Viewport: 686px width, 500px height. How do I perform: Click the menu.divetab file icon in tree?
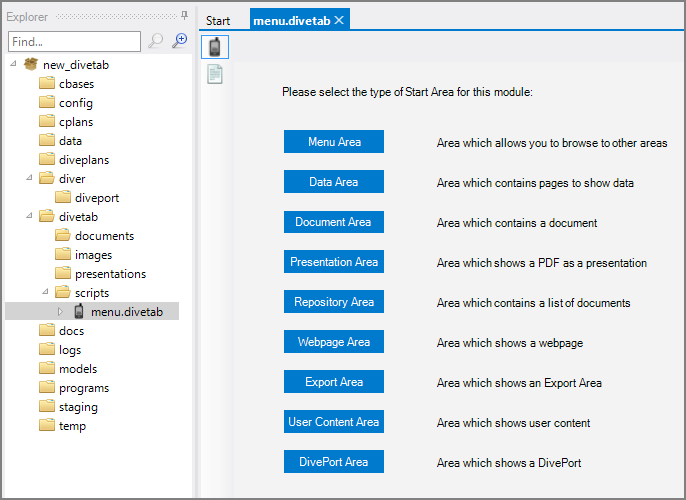pyautogui.click(x=79, y=312)
